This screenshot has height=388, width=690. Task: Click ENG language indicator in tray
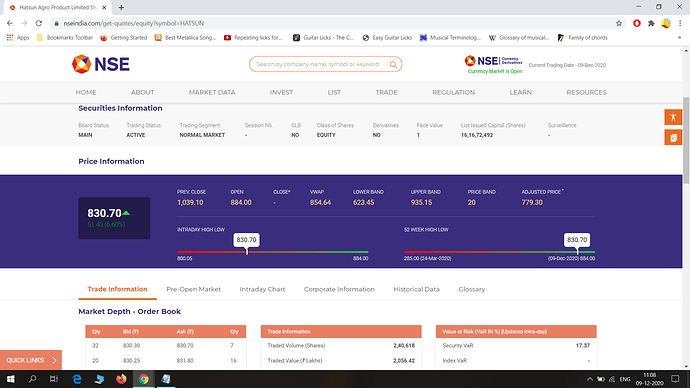[x=625, y=379]
